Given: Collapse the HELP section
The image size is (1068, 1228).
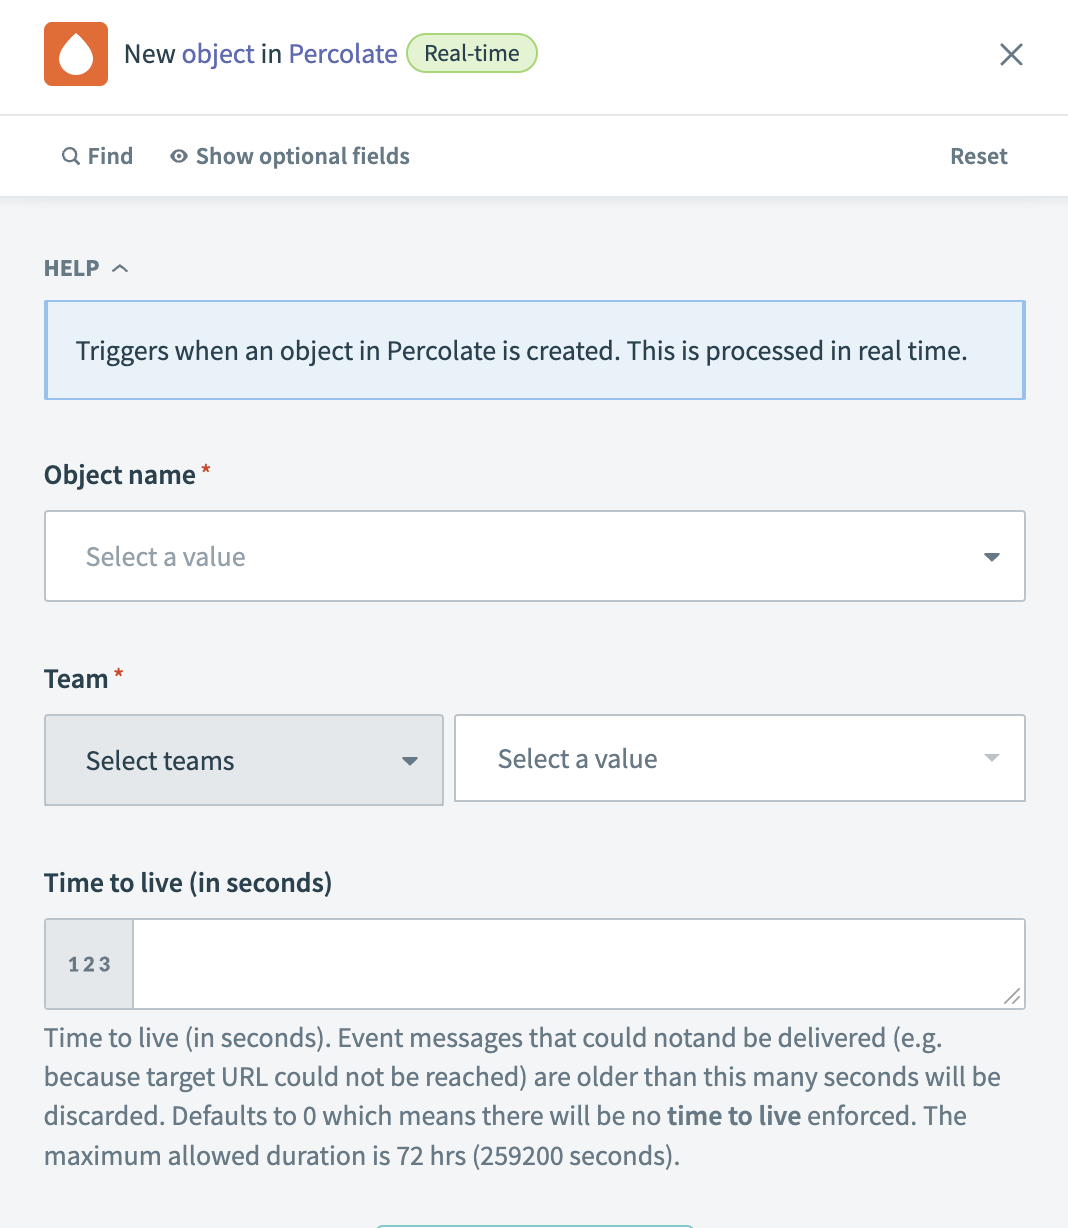Looking at the screenshot, I should [120, 267].
